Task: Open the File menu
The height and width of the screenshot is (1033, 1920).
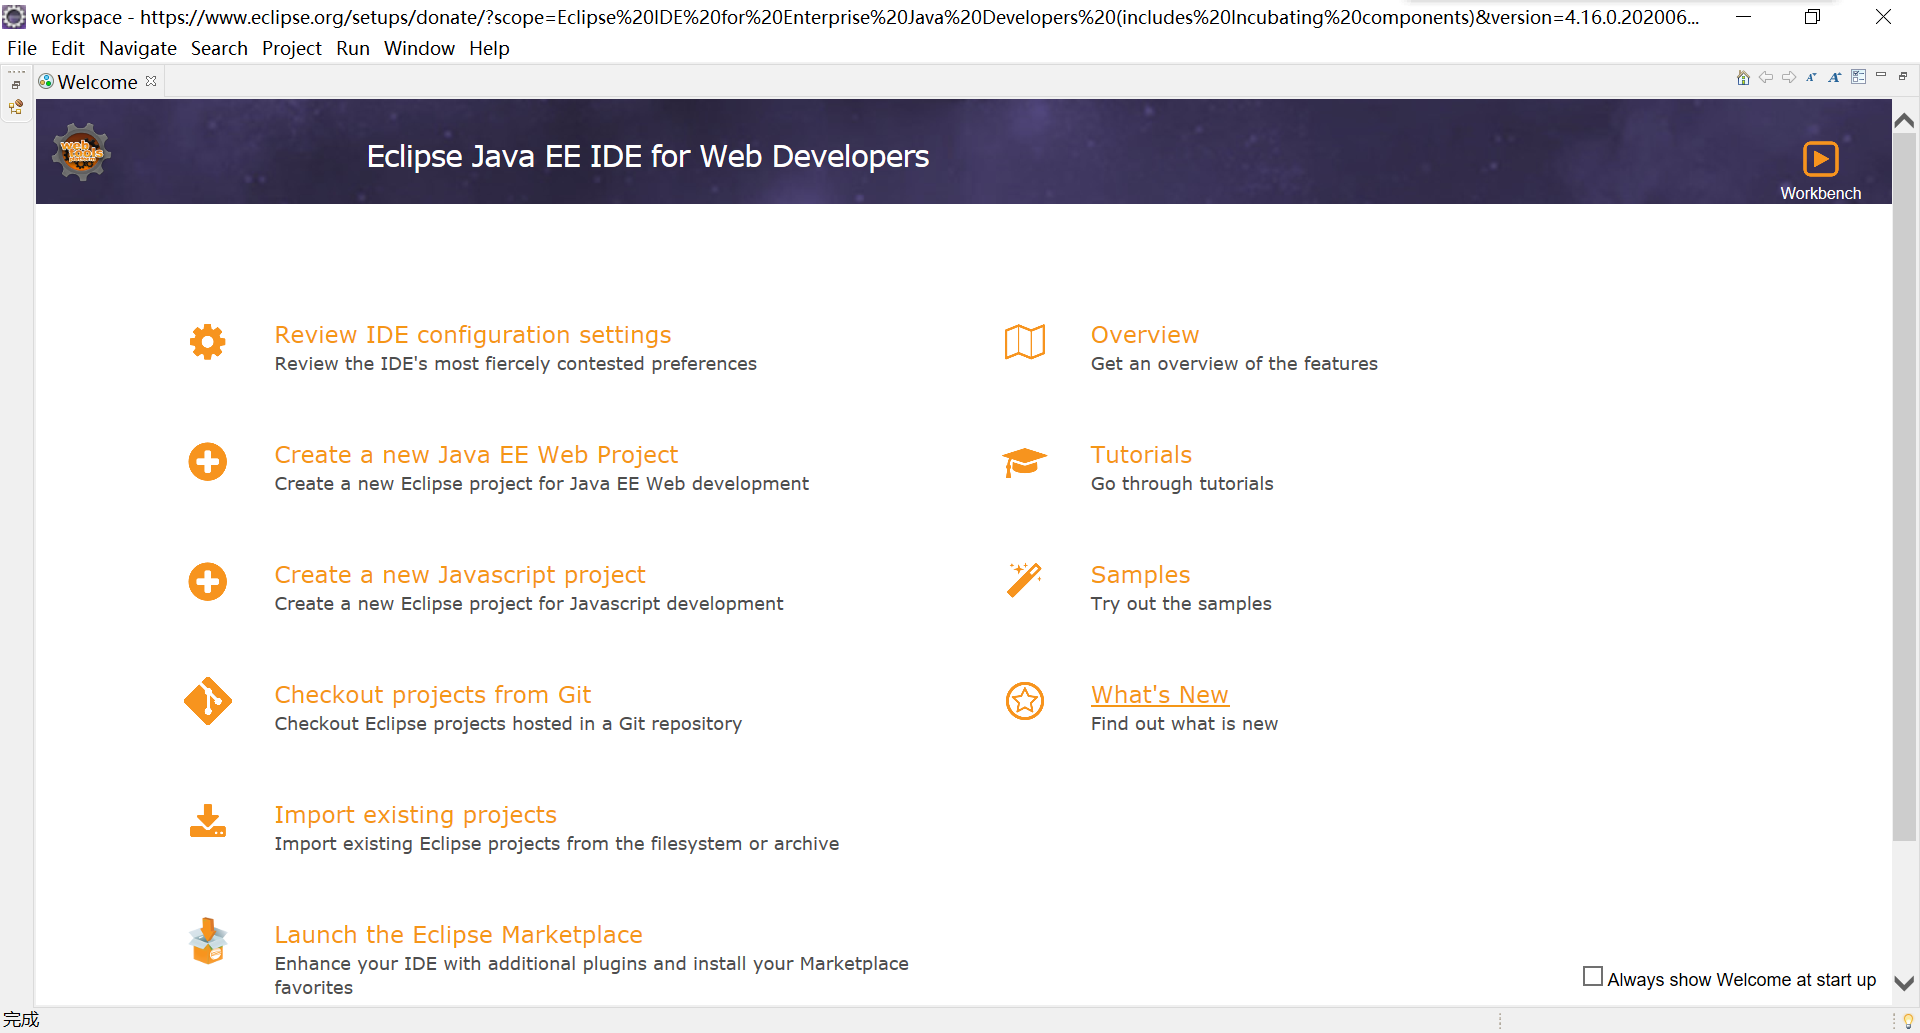Action: point(22,48)
